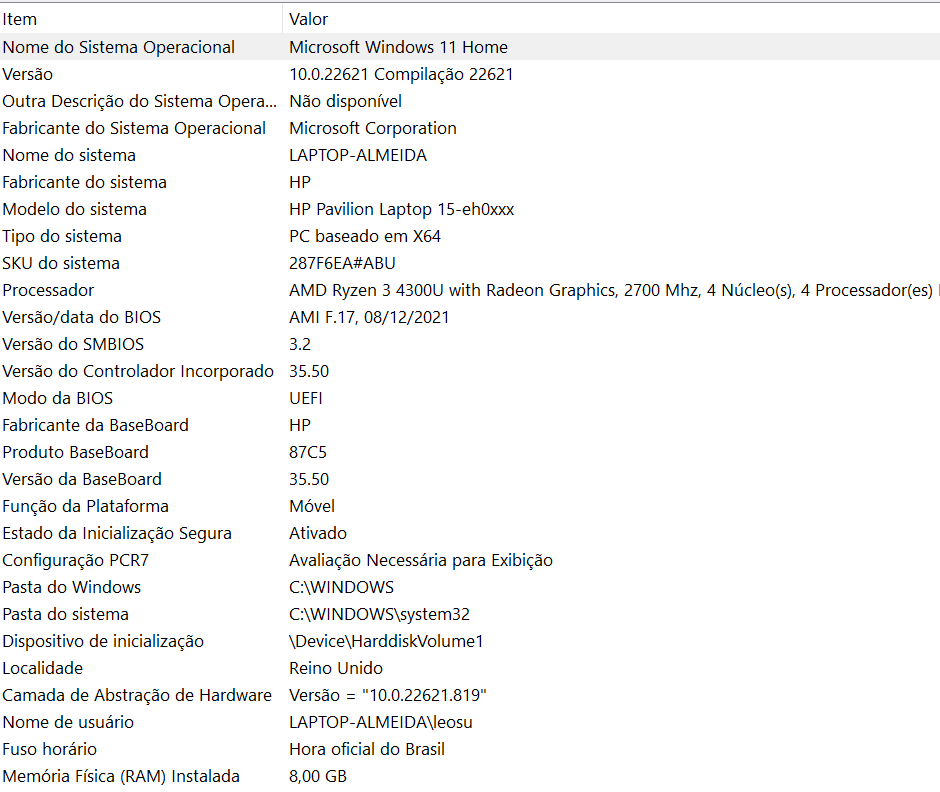940x792 pixels.
Task: Select Versão do Controlador Incorporado row
Action: (470, 371)
